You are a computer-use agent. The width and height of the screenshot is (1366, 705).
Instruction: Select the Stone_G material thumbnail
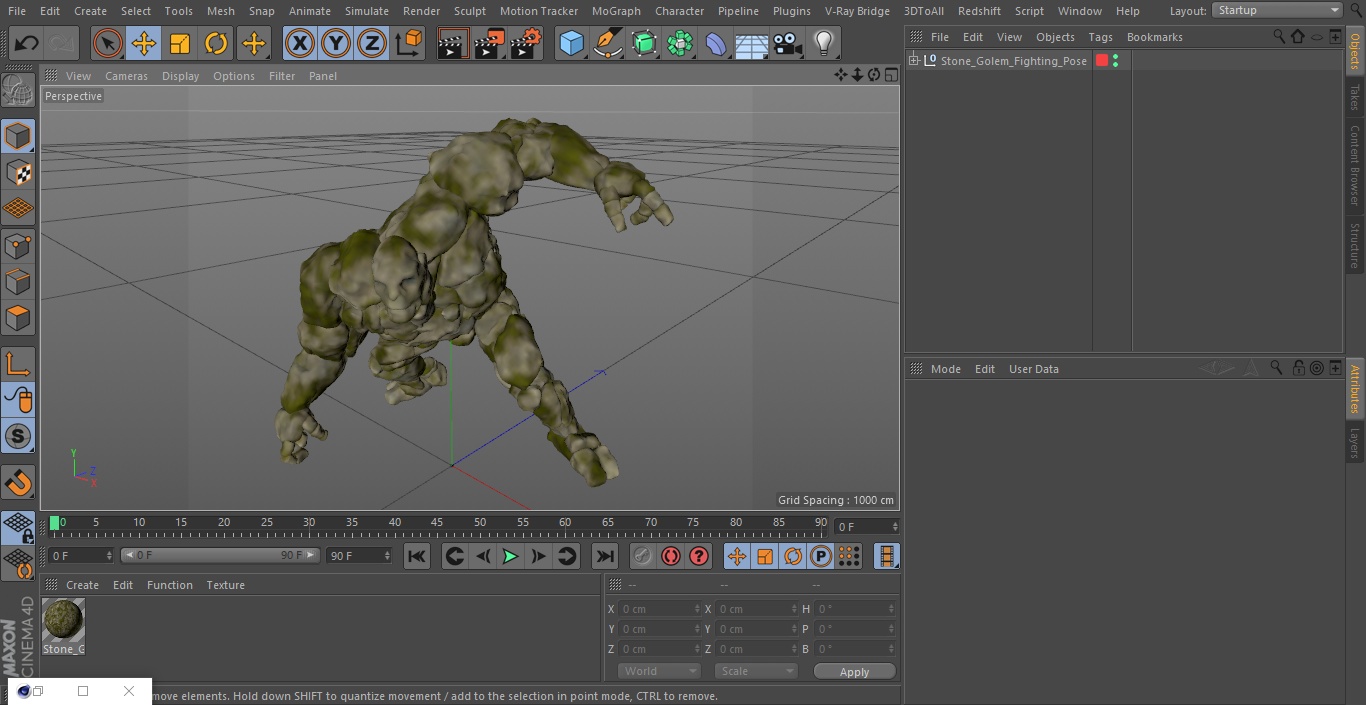pos(63,620)
